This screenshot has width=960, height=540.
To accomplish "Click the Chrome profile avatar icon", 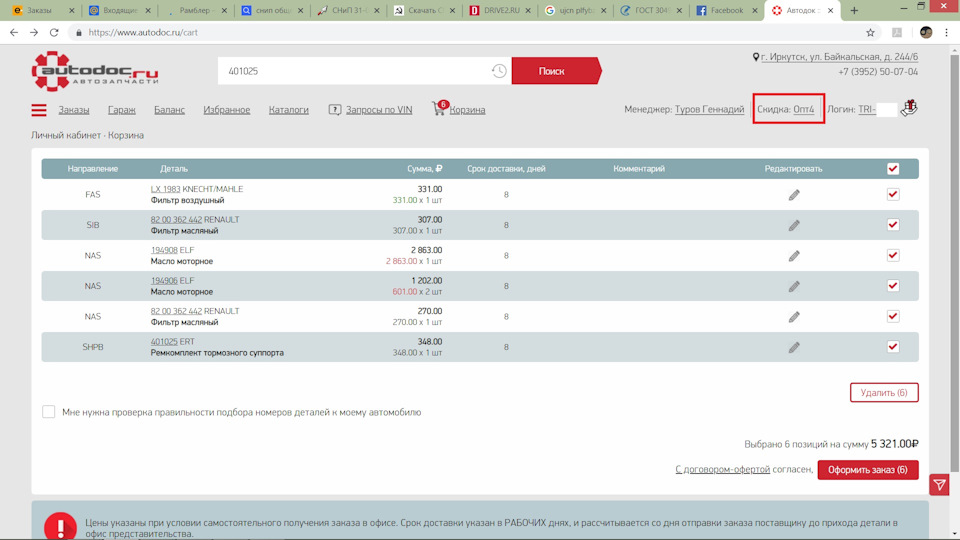I will pyautogui.click(x=926, y=32).
